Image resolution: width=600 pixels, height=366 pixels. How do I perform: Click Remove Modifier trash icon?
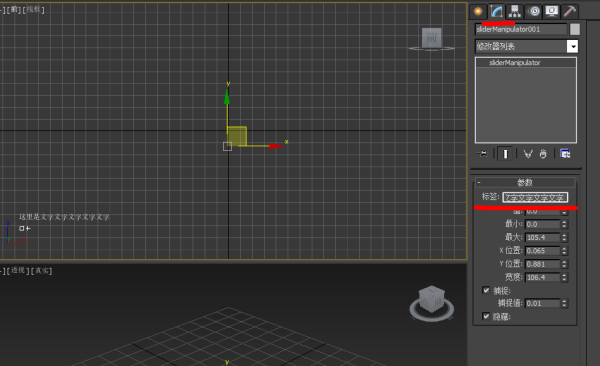[x=543, y=154]
